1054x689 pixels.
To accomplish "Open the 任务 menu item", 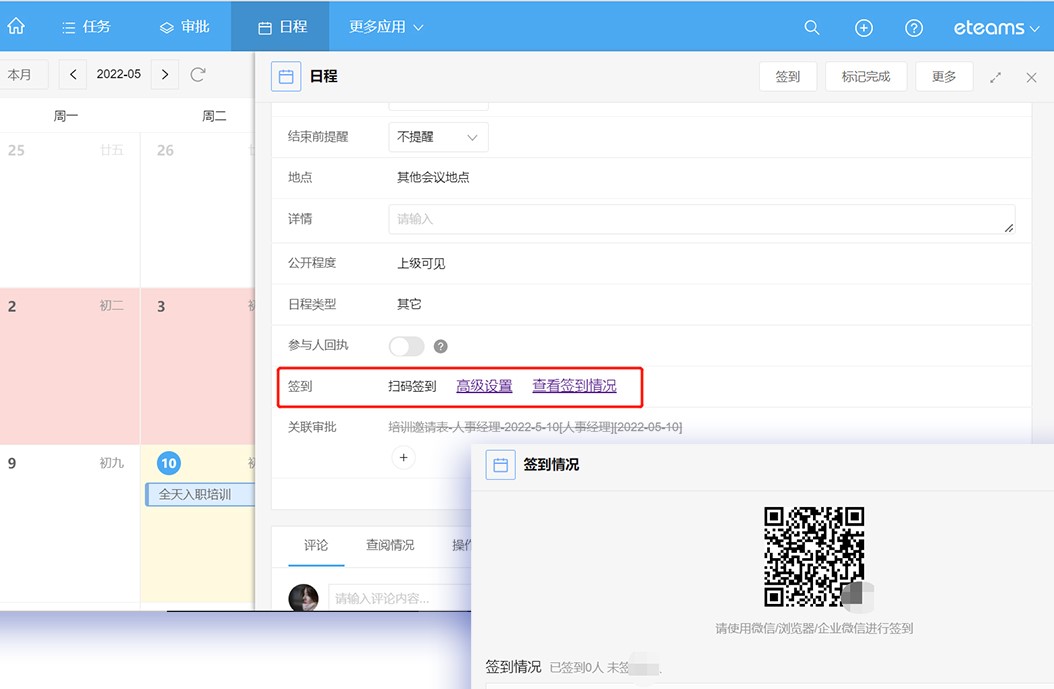I will [x=86, y=27].
